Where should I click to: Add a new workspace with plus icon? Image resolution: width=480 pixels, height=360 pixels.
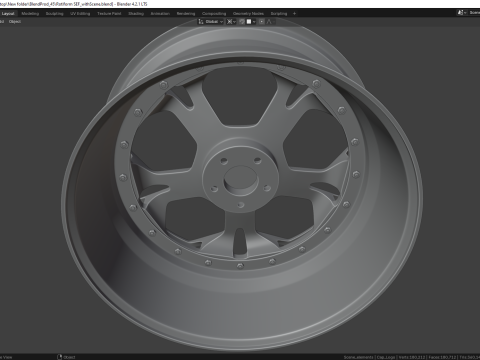point(294,14)
